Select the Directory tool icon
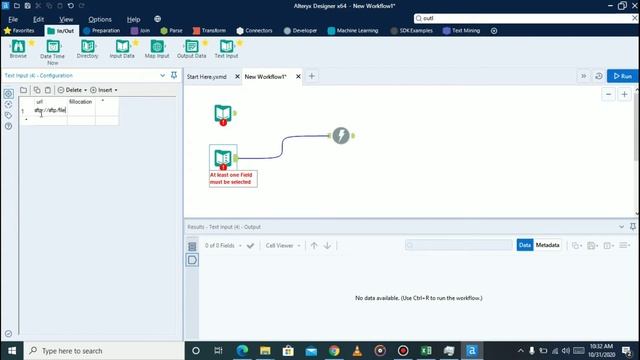The height and width of the screenshot is (360, 640). pos(87,47)
